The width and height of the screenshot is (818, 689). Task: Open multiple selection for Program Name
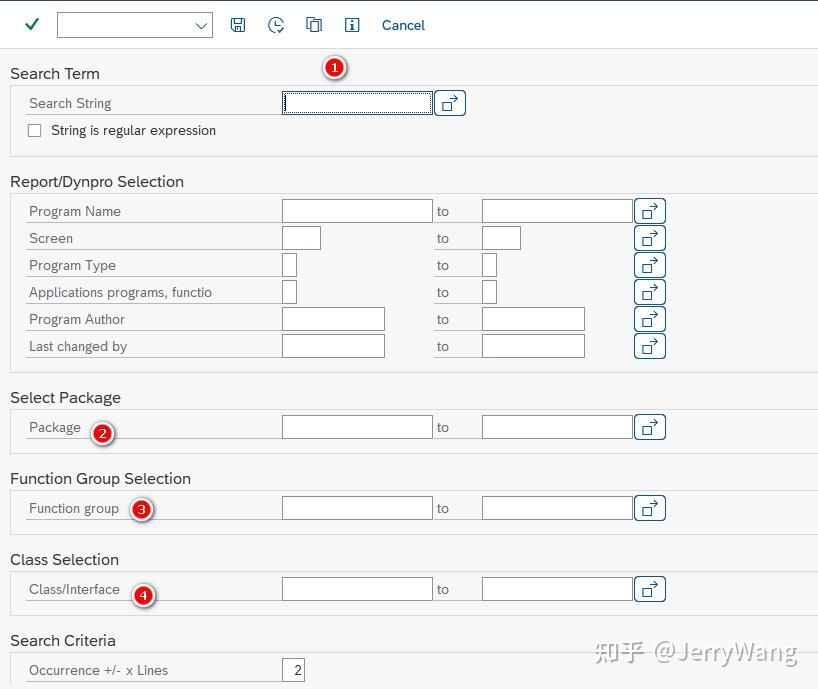[649, 210]
